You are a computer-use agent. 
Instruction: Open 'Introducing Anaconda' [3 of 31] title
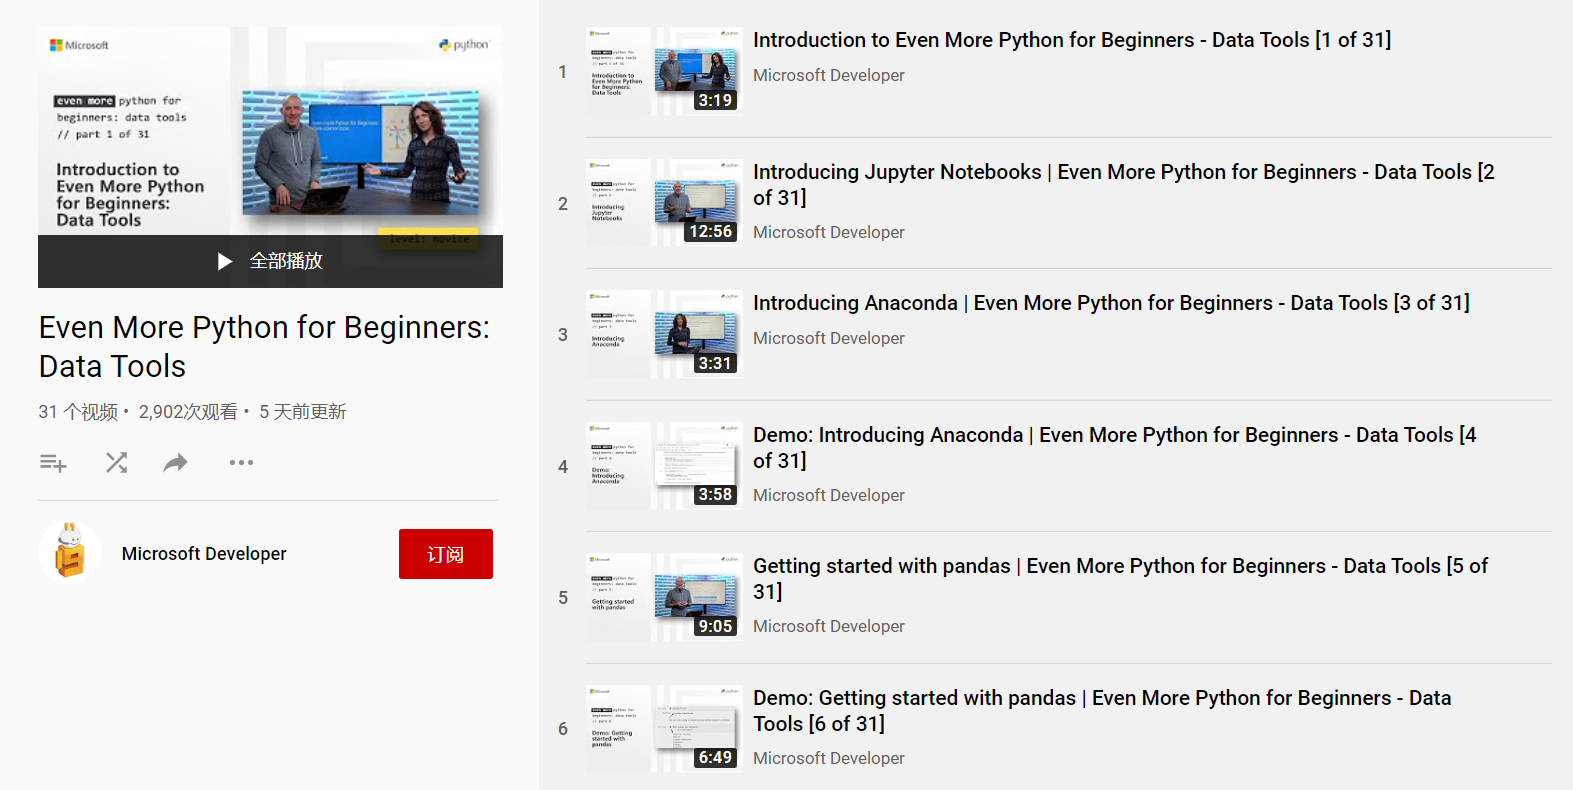[1111, 303]
